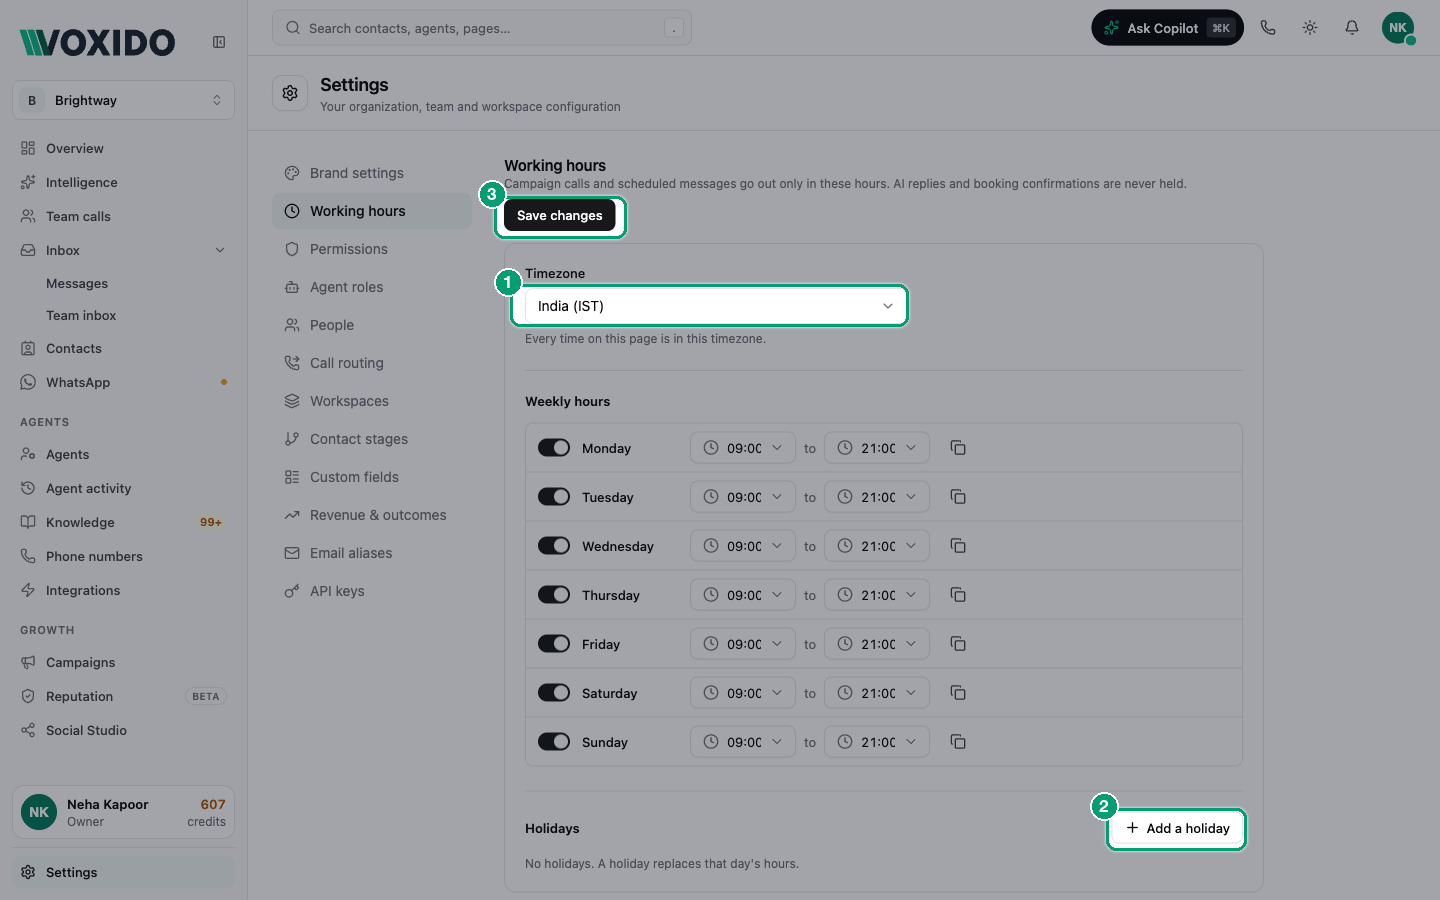
Task: Toggle the Thursday switch
Action: click(x=554, y=595)
